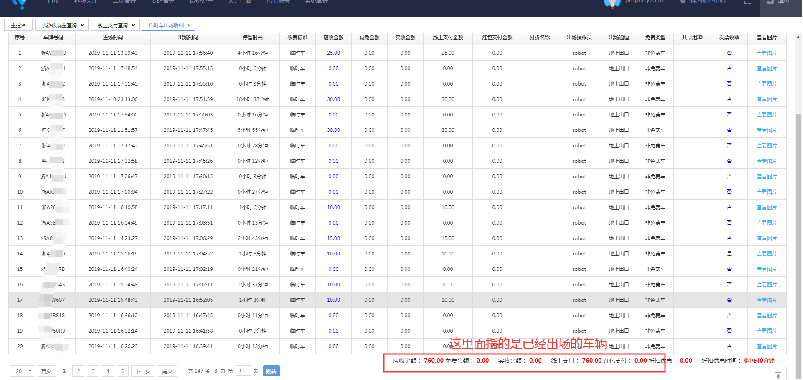
Task: Select row 17, the gray highlighted row
Action: (397, 300)
